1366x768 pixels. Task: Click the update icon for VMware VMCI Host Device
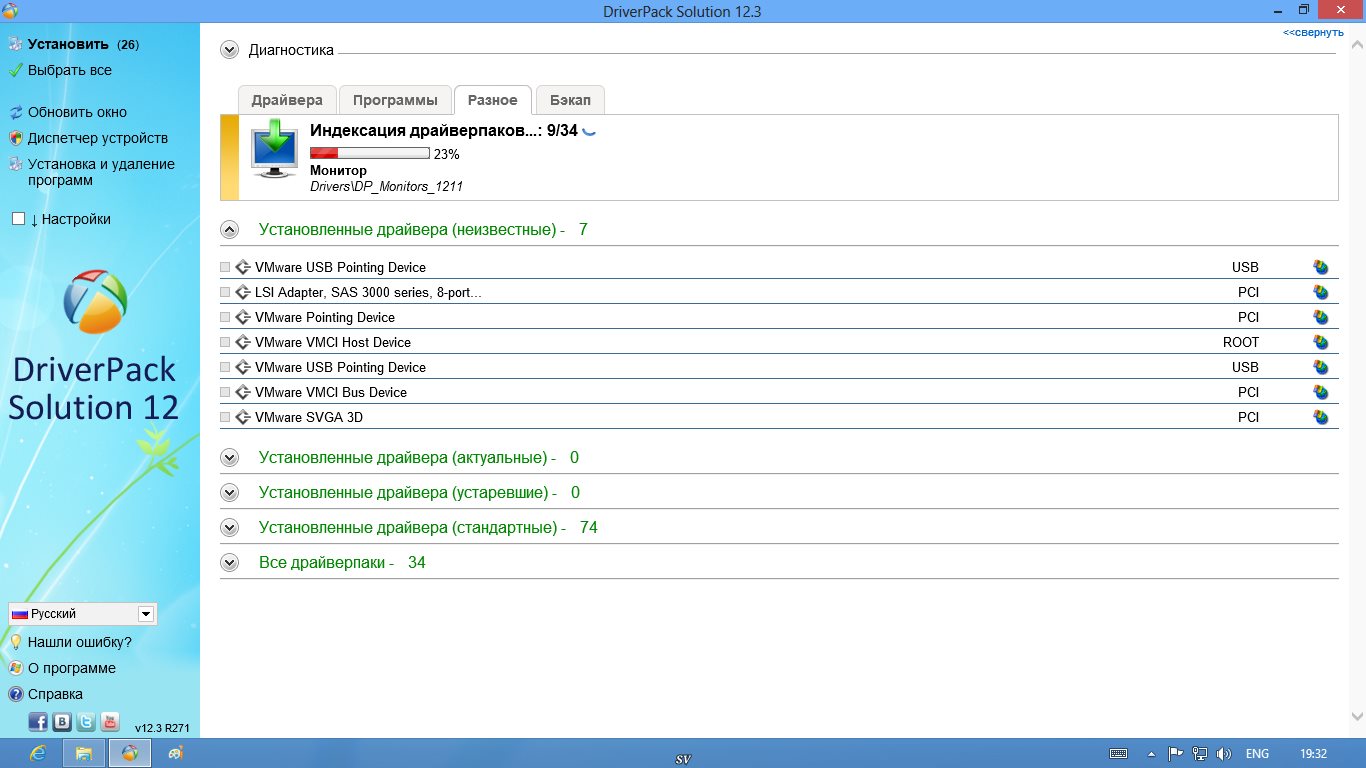[x=1320, y=342]
